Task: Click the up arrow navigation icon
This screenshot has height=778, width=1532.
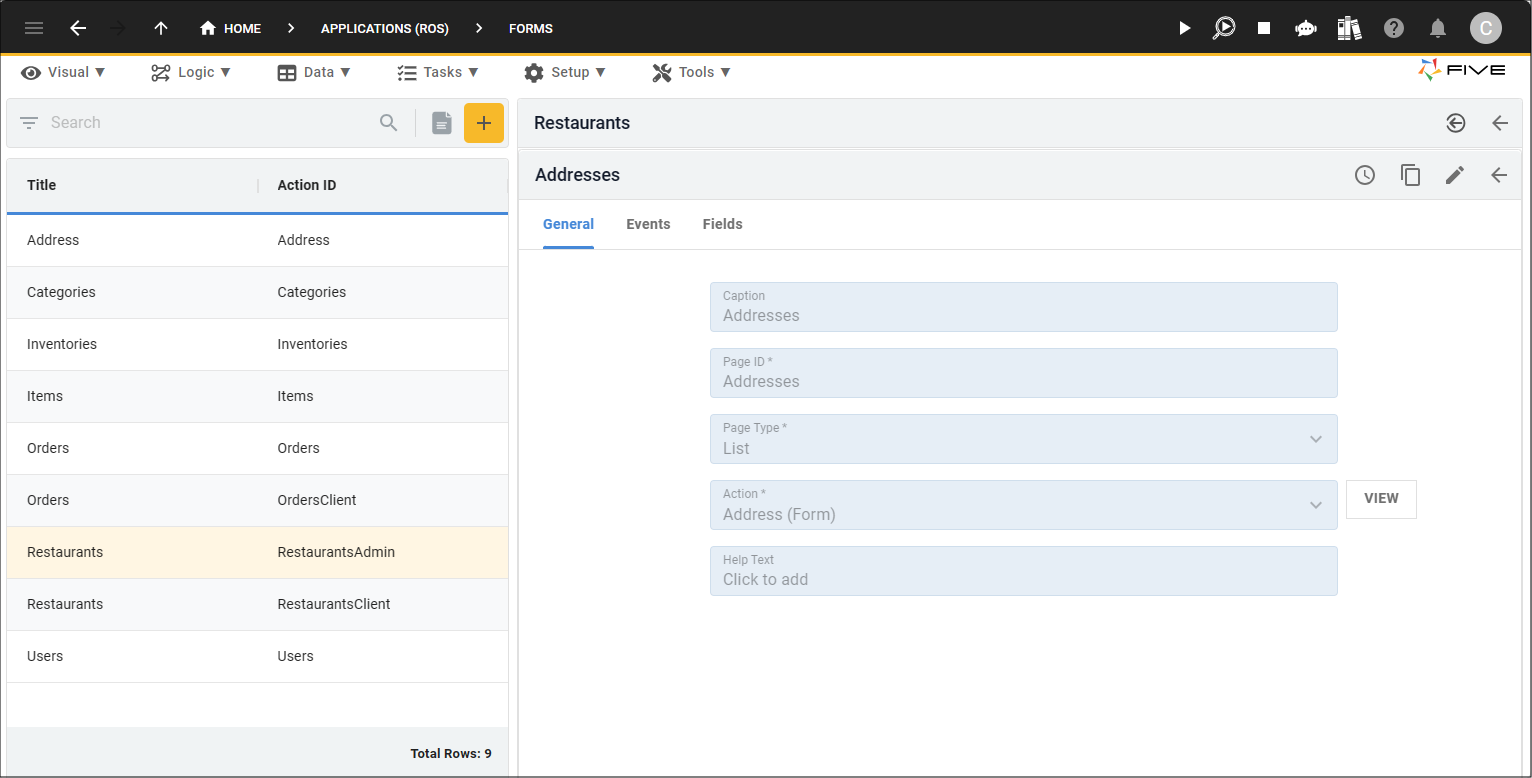Action: (x=161, y=28)
